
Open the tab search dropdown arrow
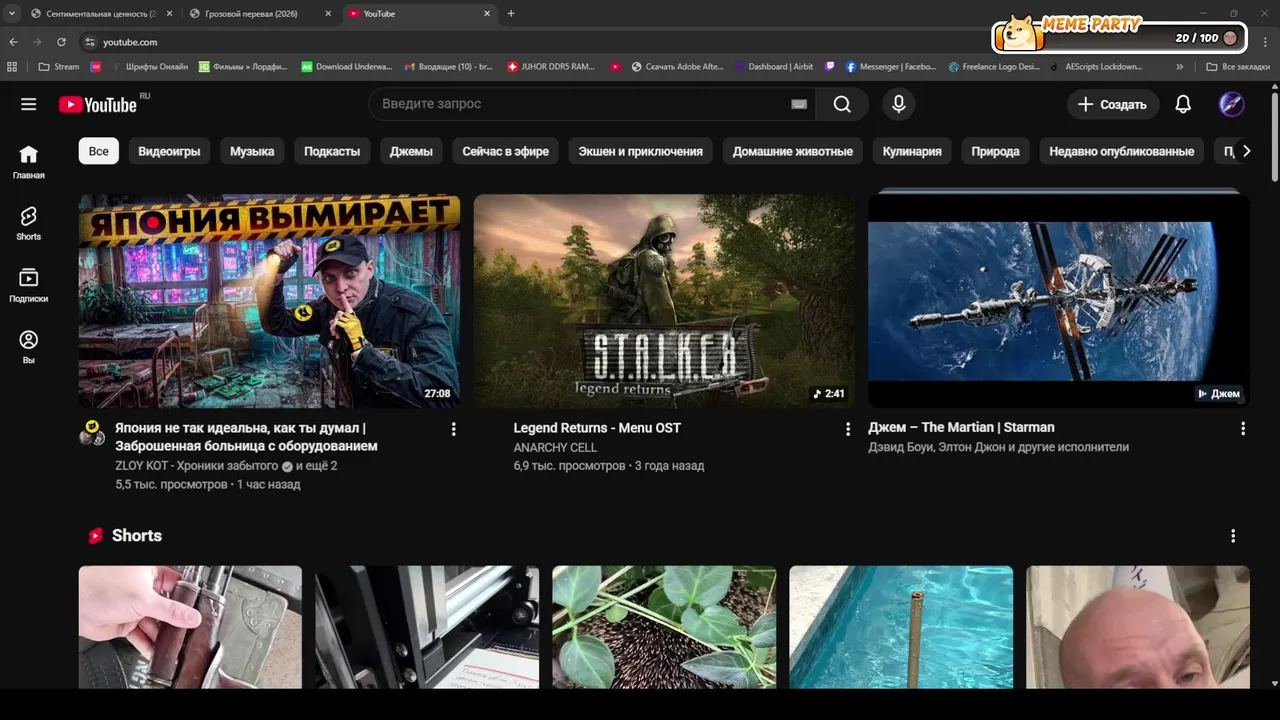pyautogui.click(x=11, y=13)
